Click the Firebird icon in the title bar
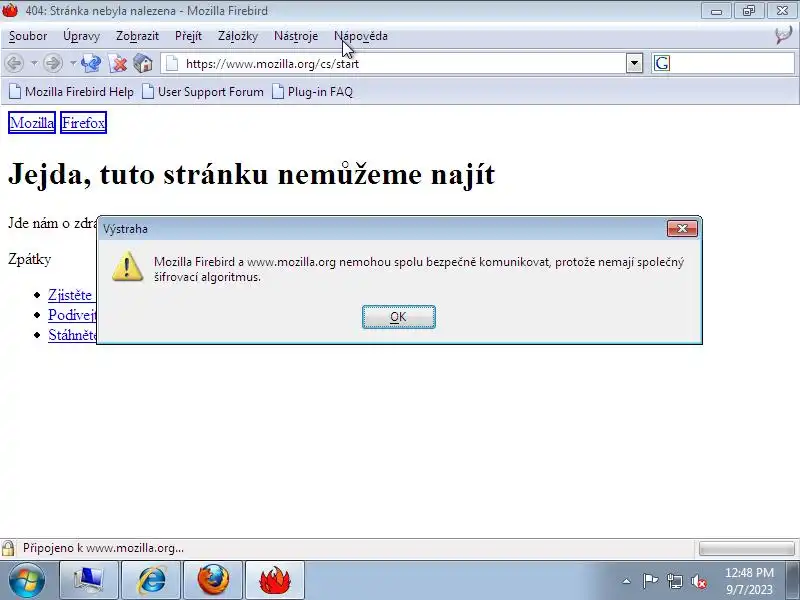This screenshot has width=800, height=600. coord(10,10)
